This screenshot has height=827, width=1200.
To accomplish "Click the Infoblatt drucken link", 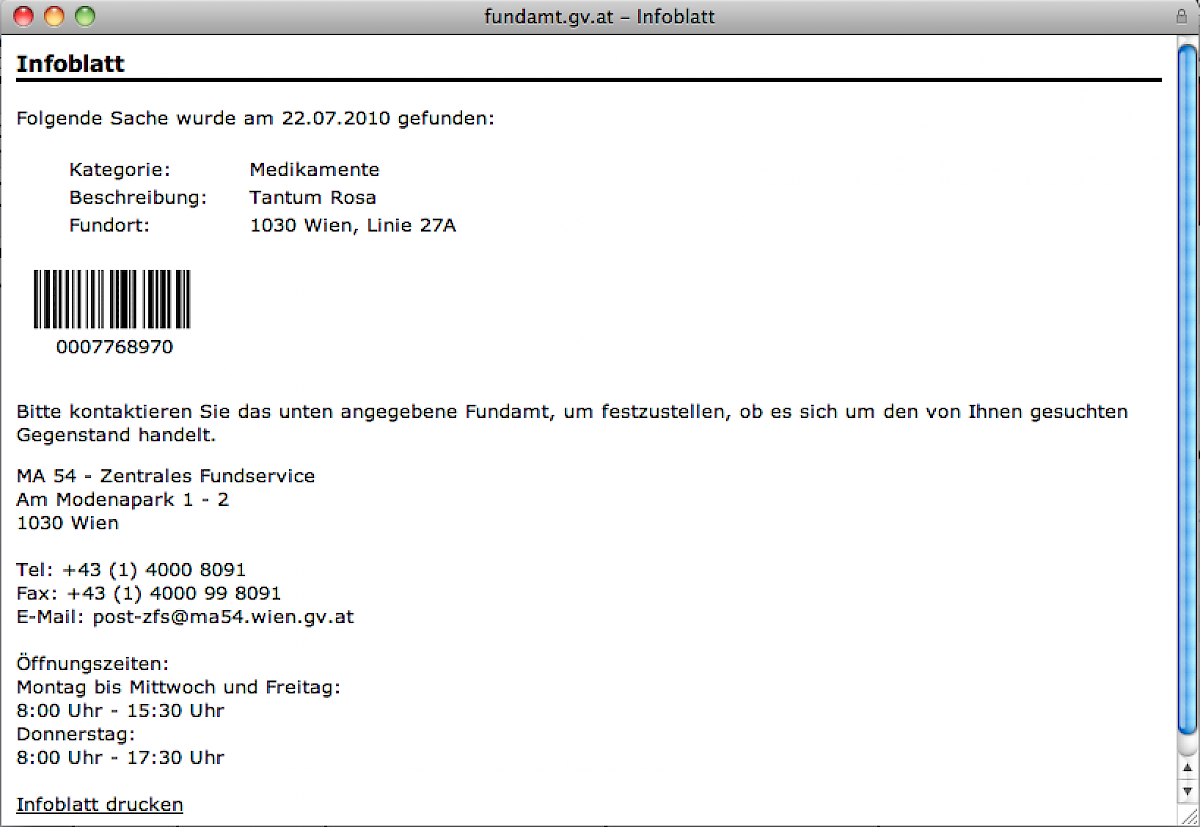I will (x=100, y=804).
